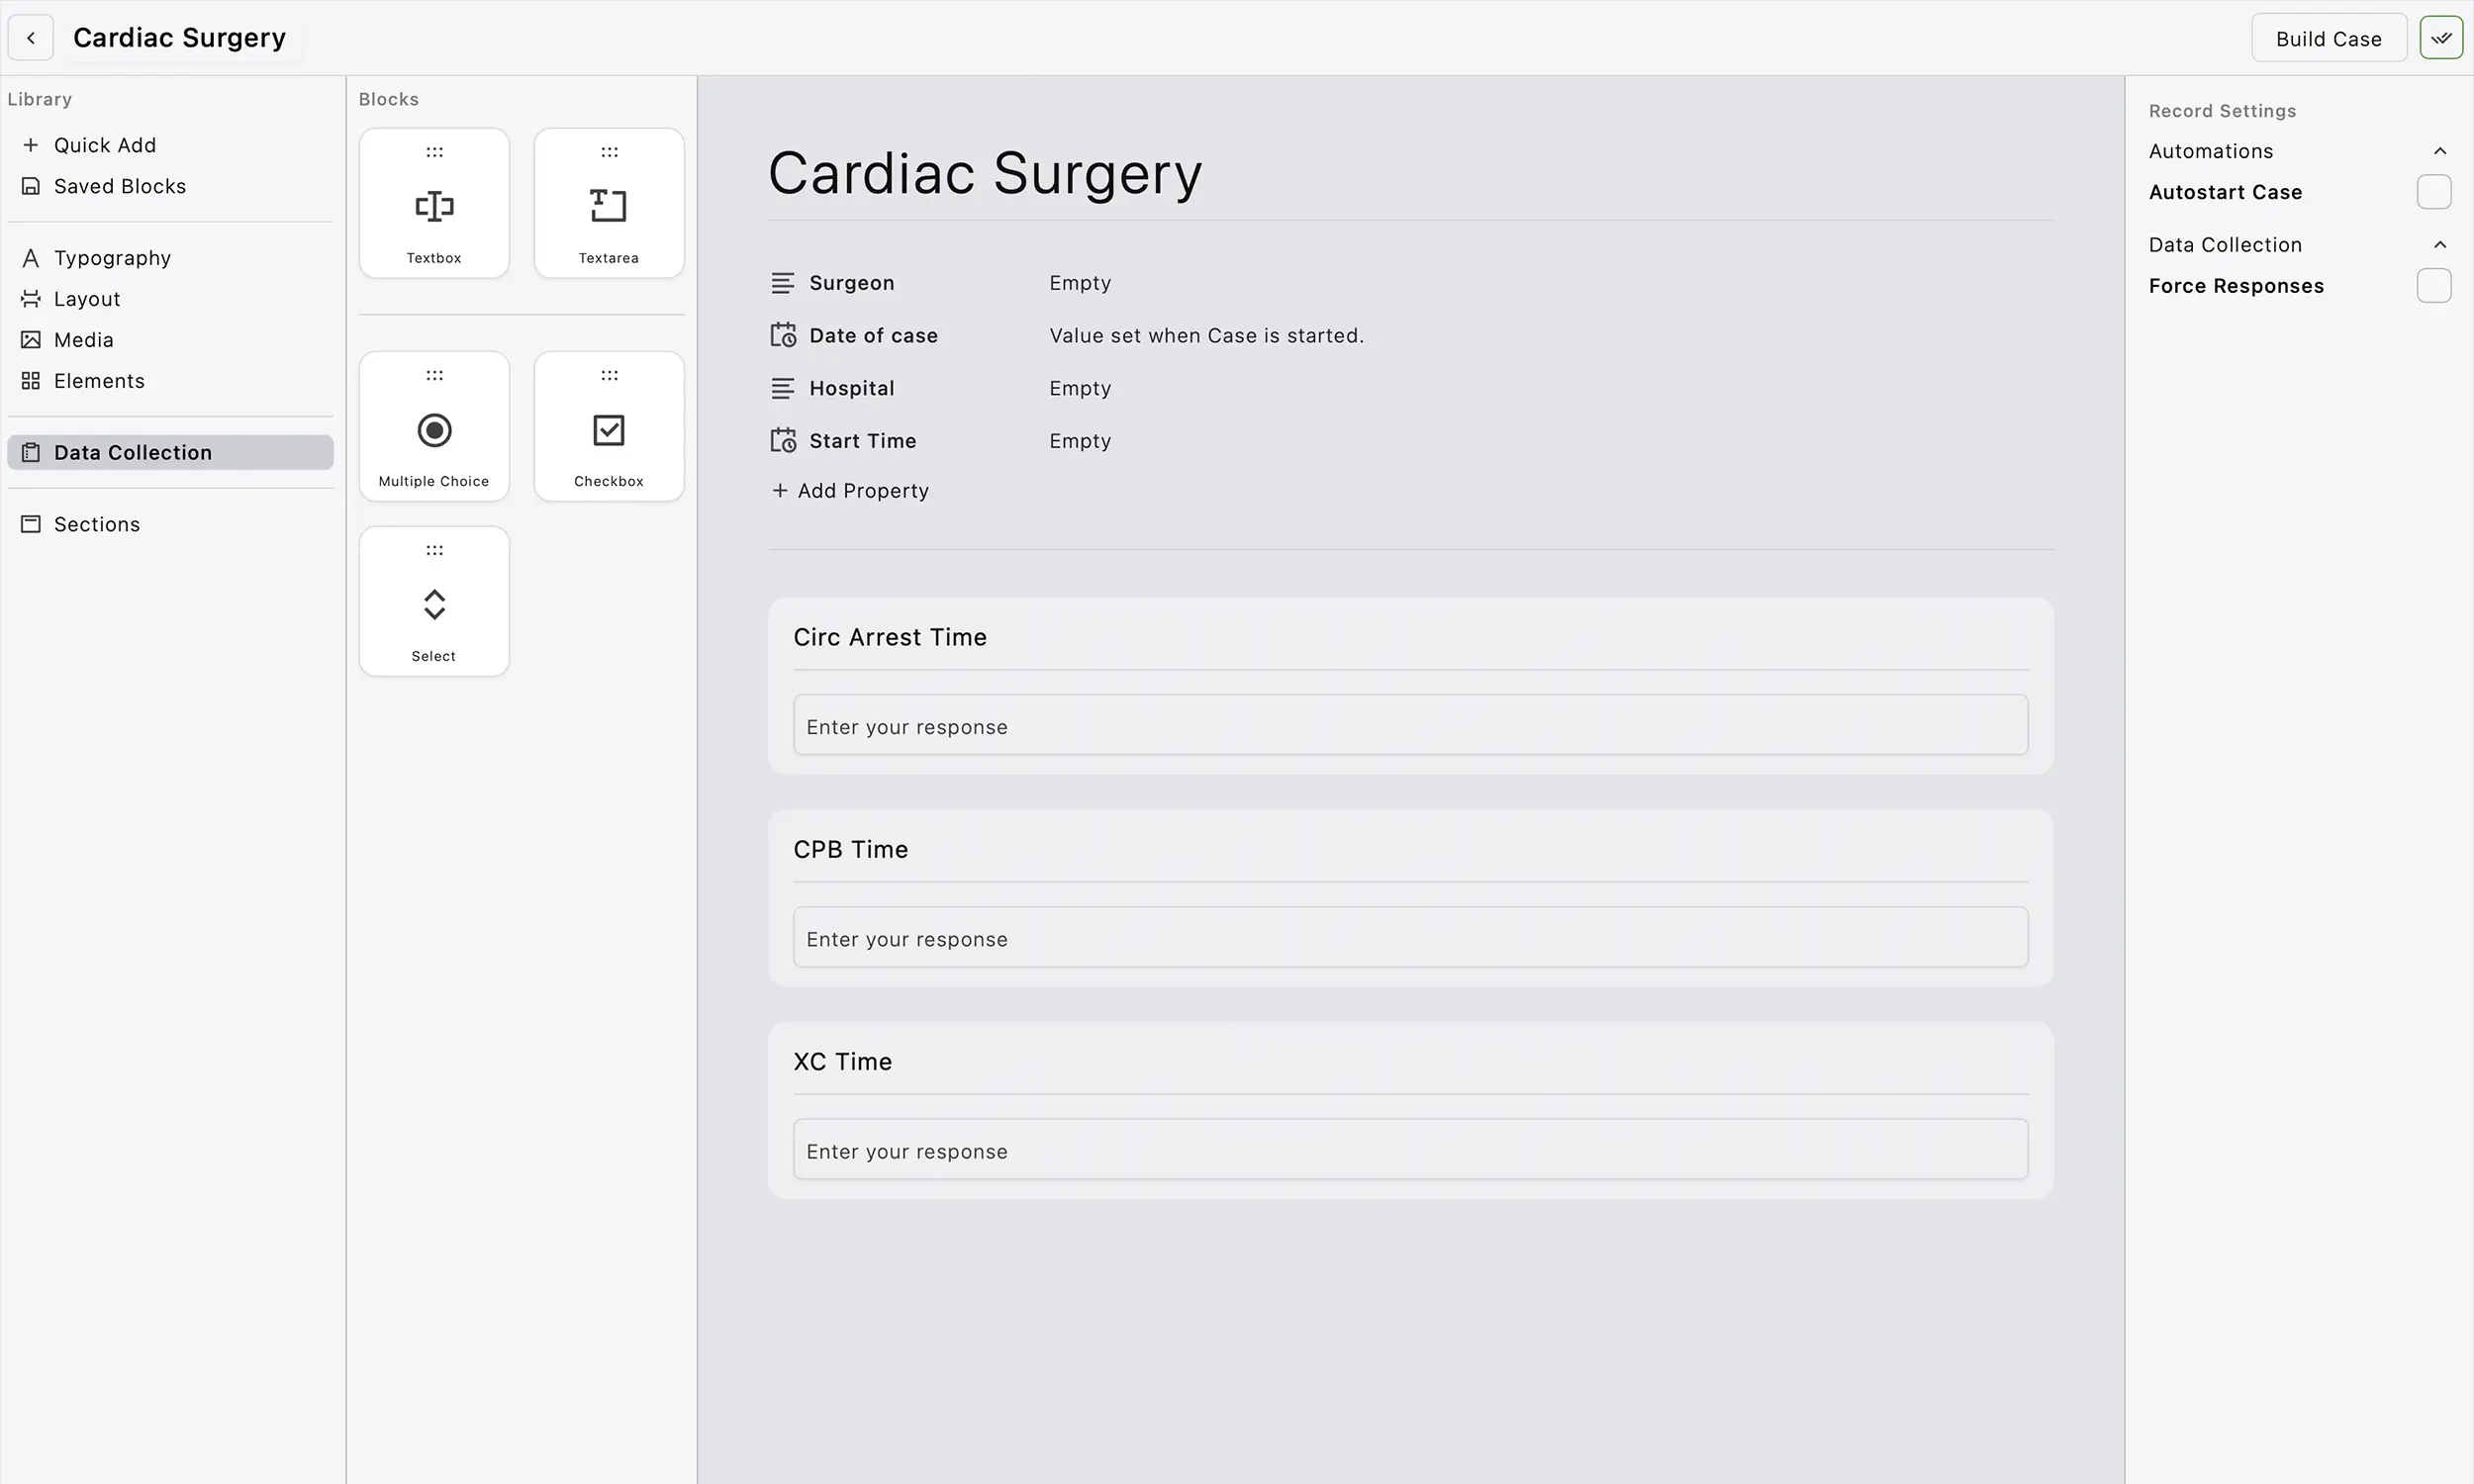
Task: Click the Circ Arrest Time response field
Action: [x=1408, y=726]
